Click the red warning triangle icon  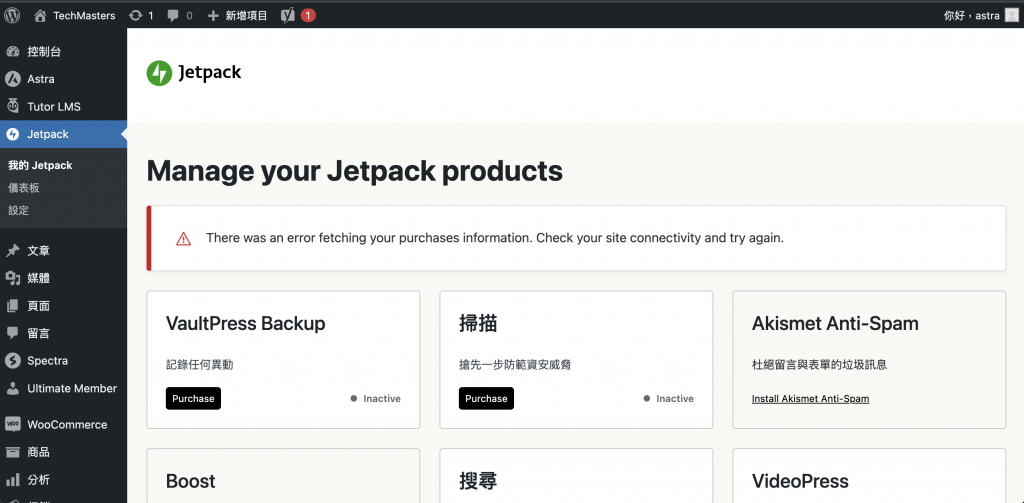tap(184, 238)
